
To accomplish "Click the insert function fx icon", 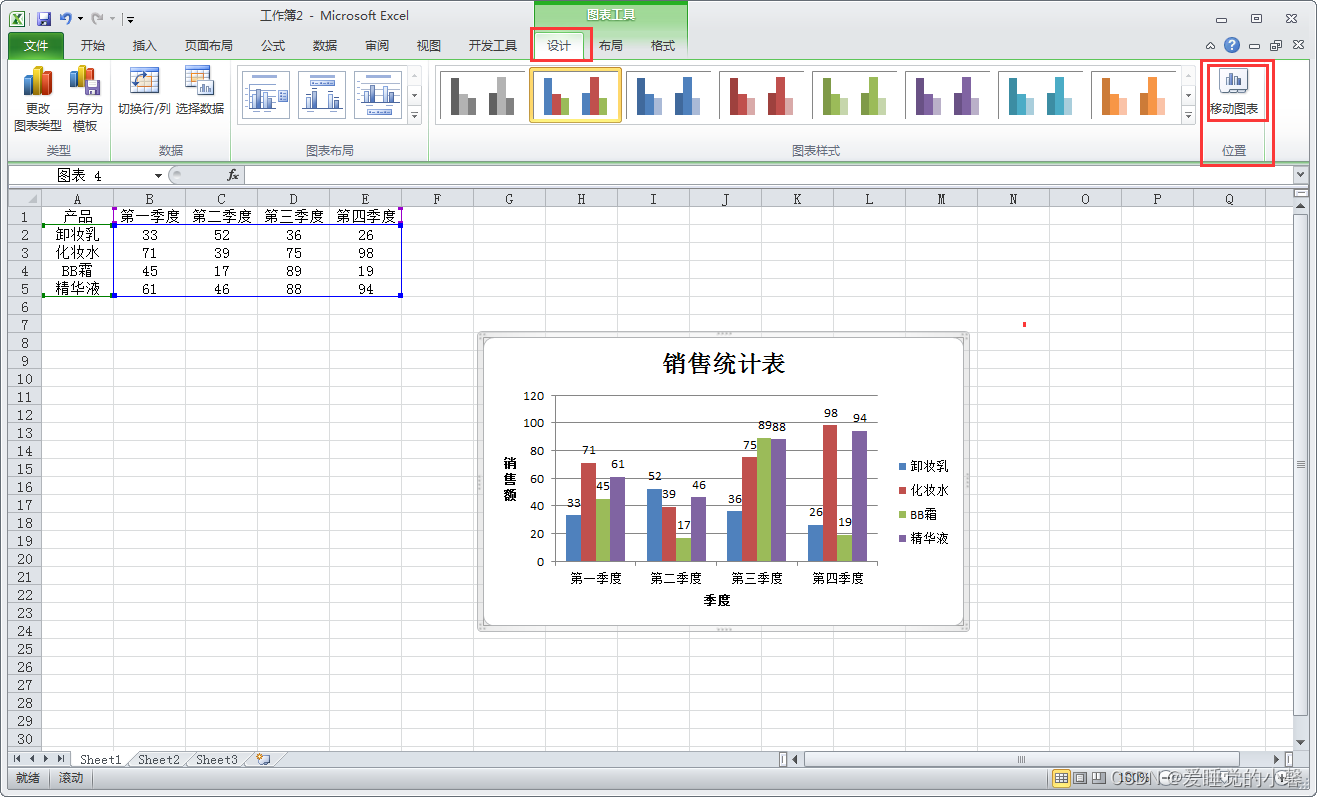I will pyautogui.click(x=232, y=175).
